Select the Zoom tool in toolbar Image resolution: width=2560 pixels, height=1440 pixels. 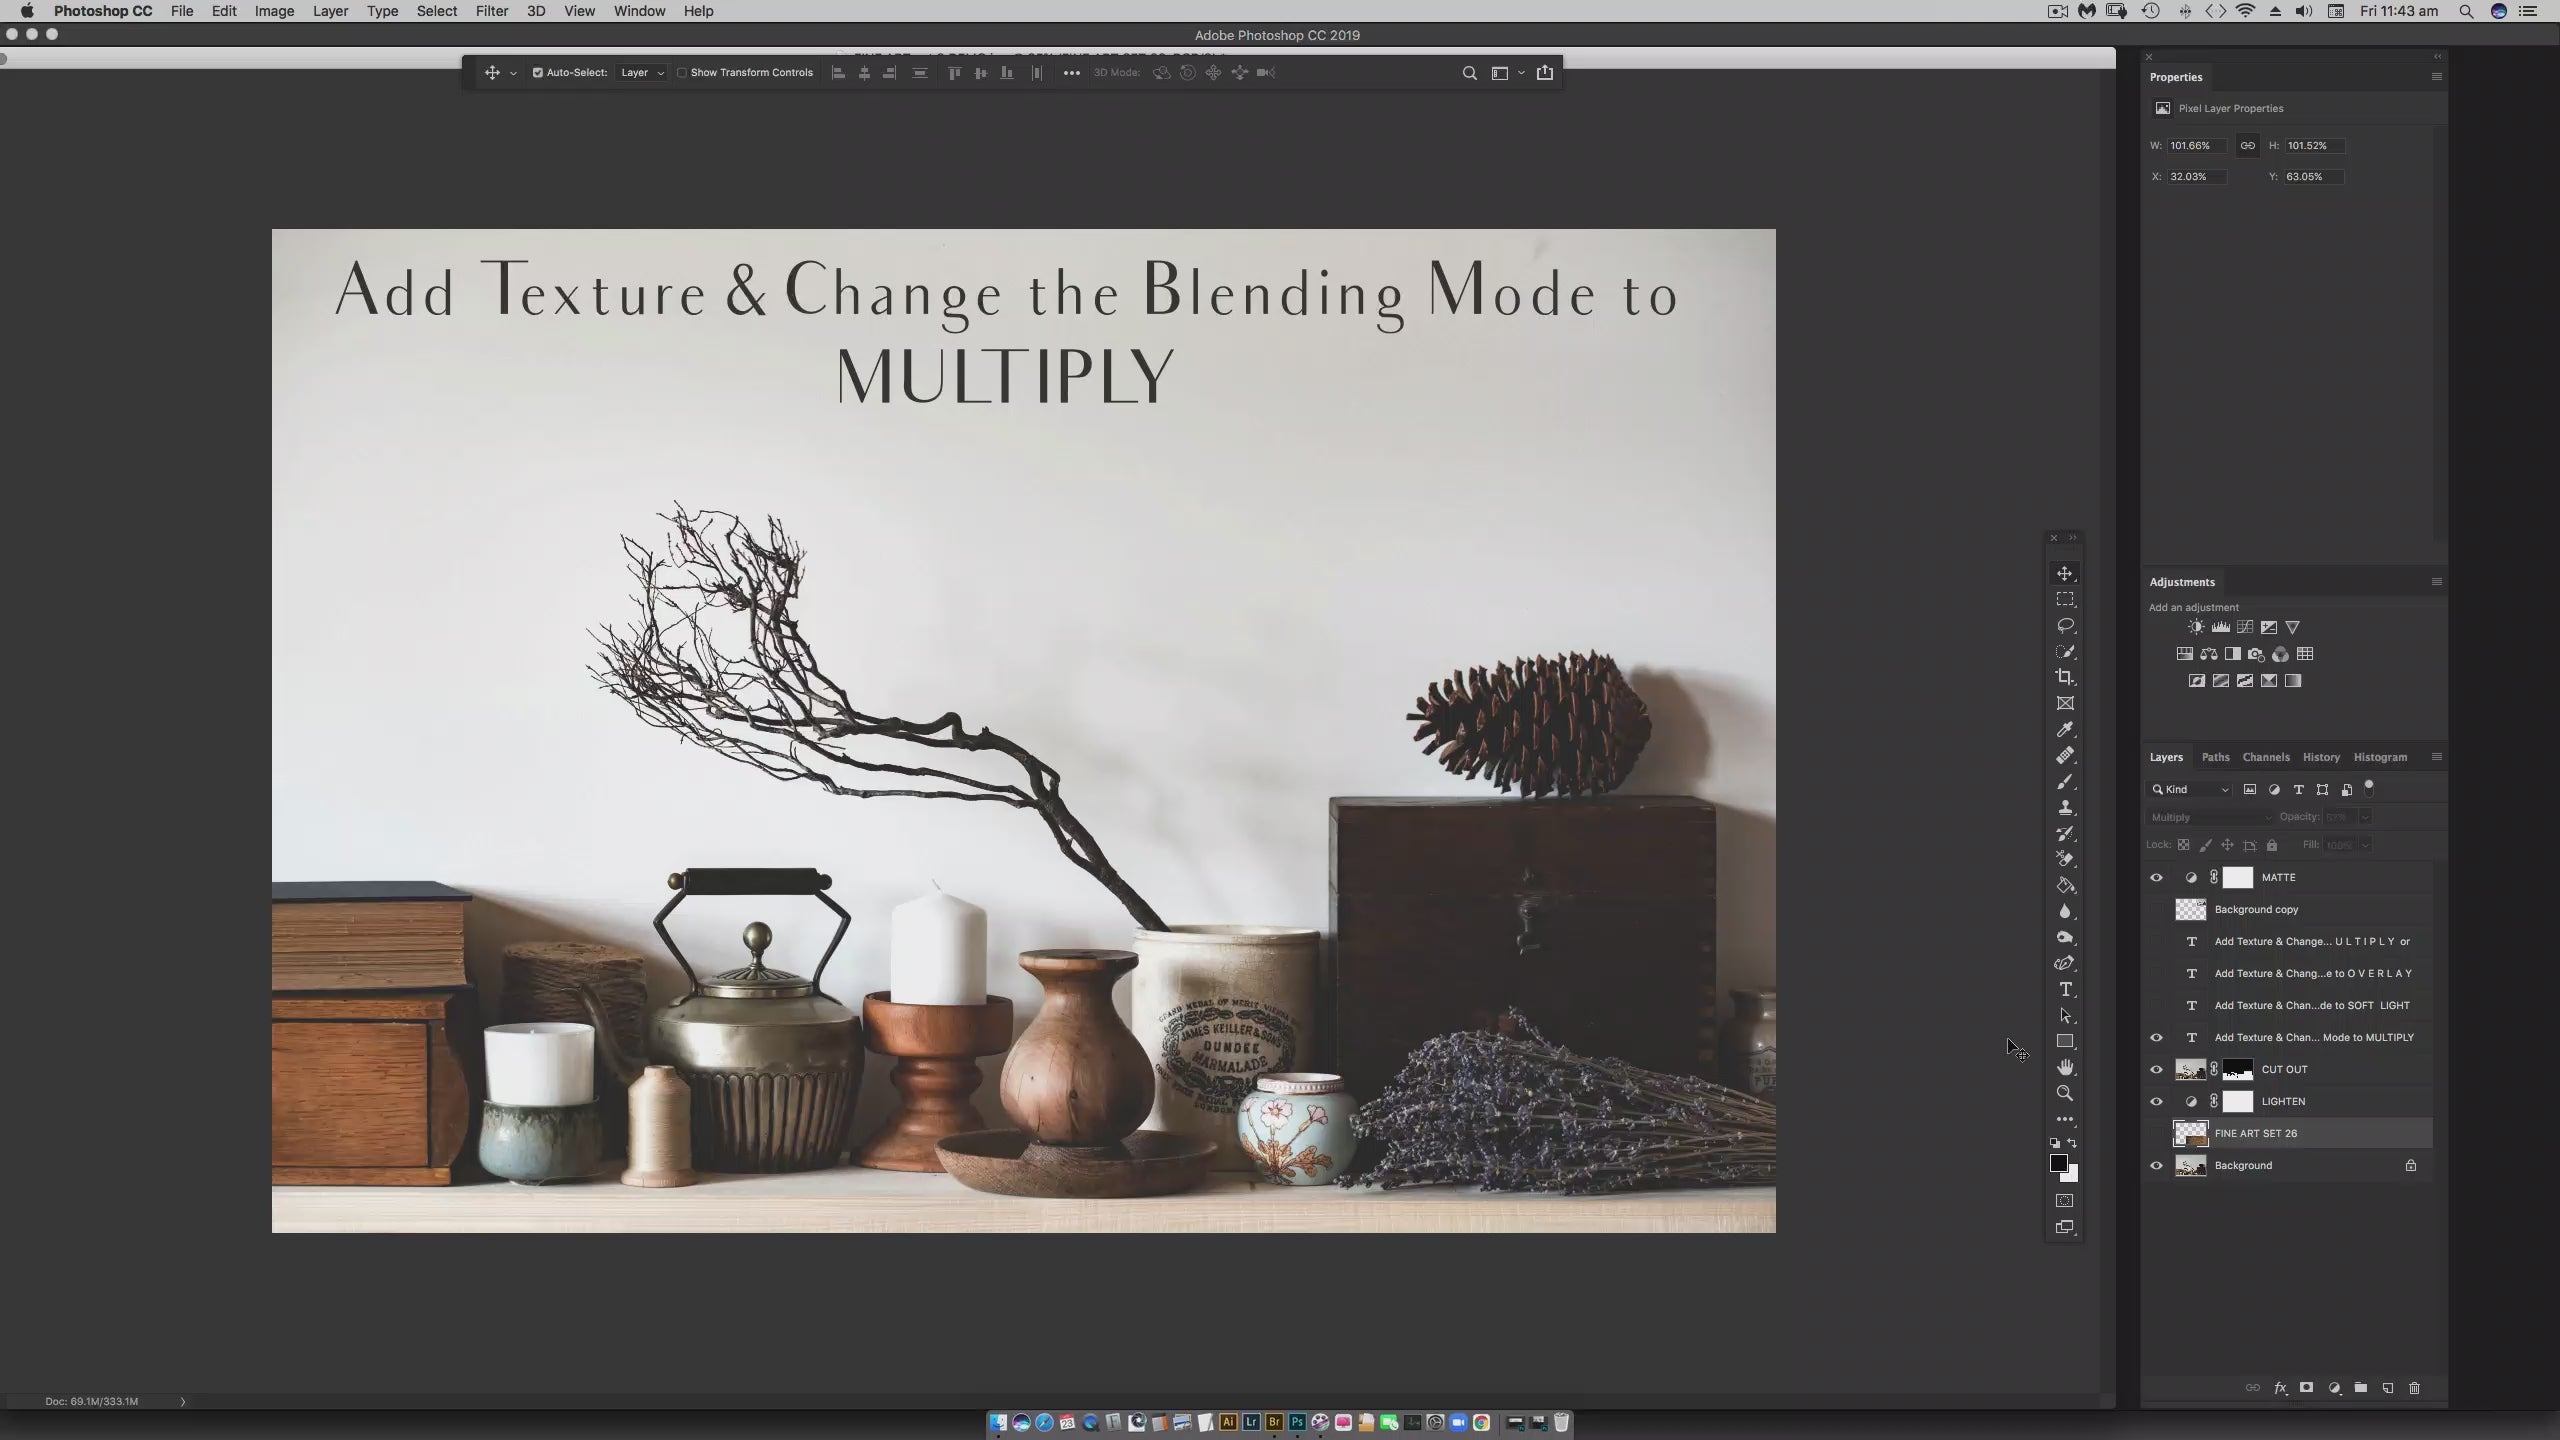pyautogui.click(x=2065, y=1093)
